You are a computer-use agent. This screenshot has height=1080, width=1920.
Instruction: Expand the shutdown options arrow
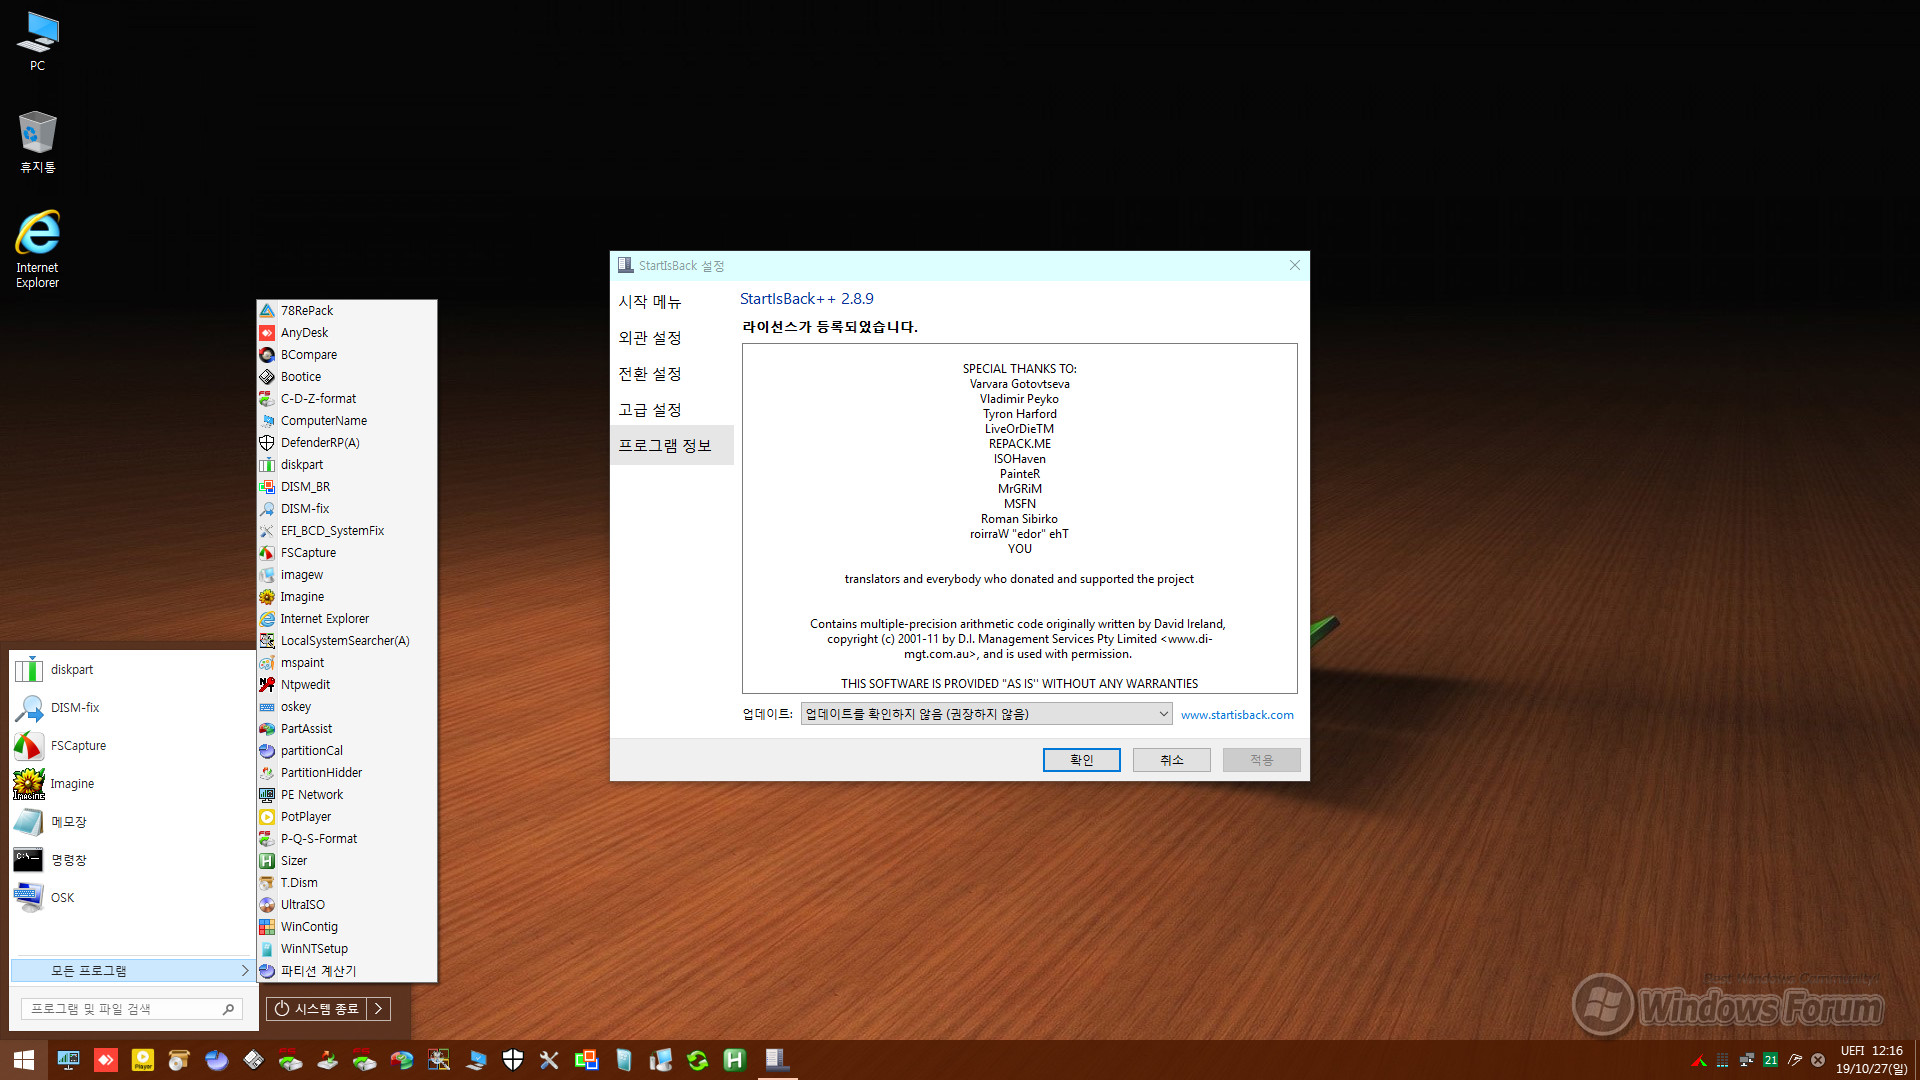pyautogui.click(x=378, y=1009)
